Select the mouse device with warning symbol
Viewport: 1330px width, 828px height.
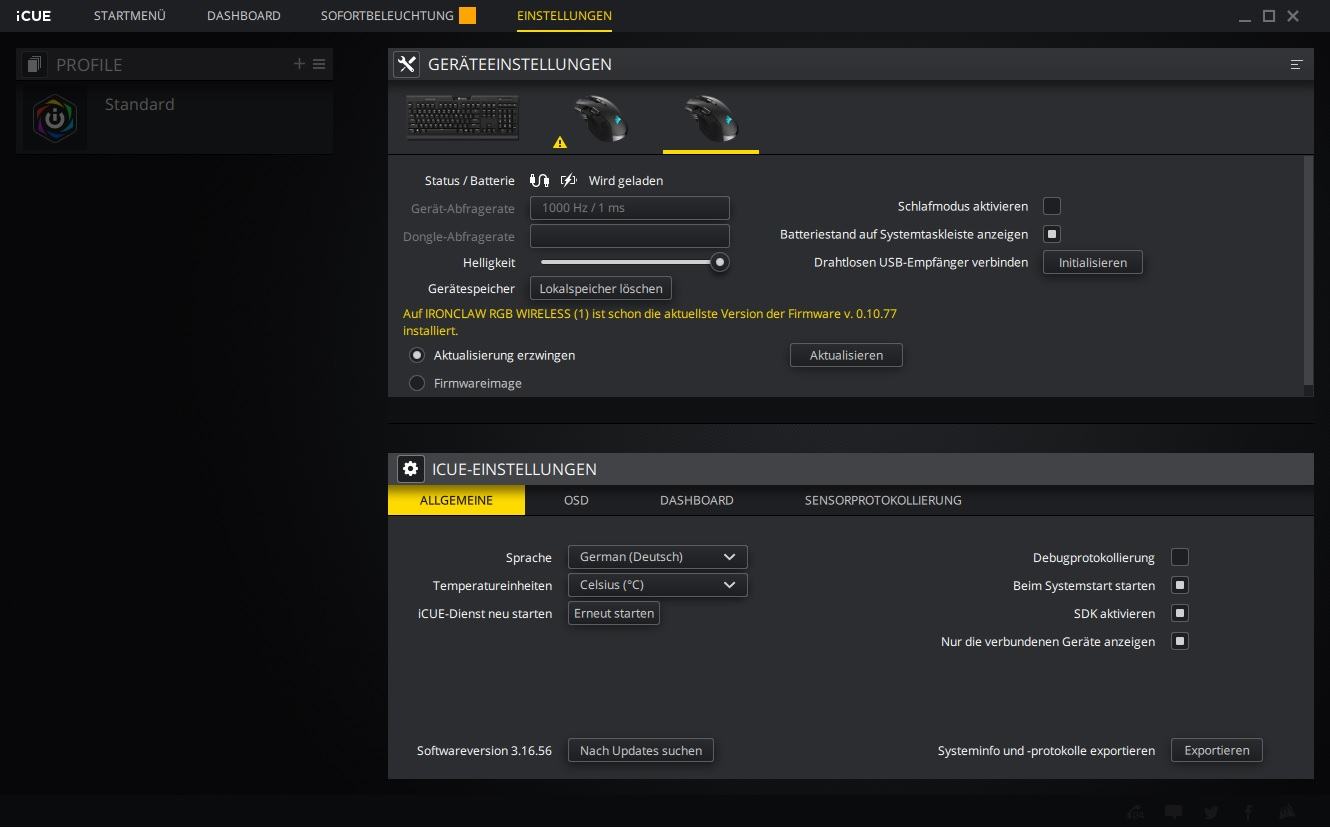[x=599, y=119]
